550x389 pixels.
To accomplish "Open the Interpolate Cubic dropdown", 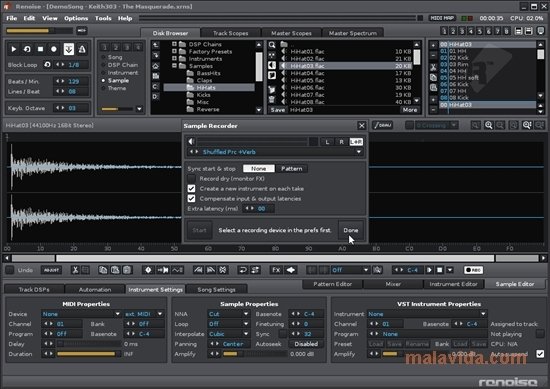I will [x=228, y=334].
